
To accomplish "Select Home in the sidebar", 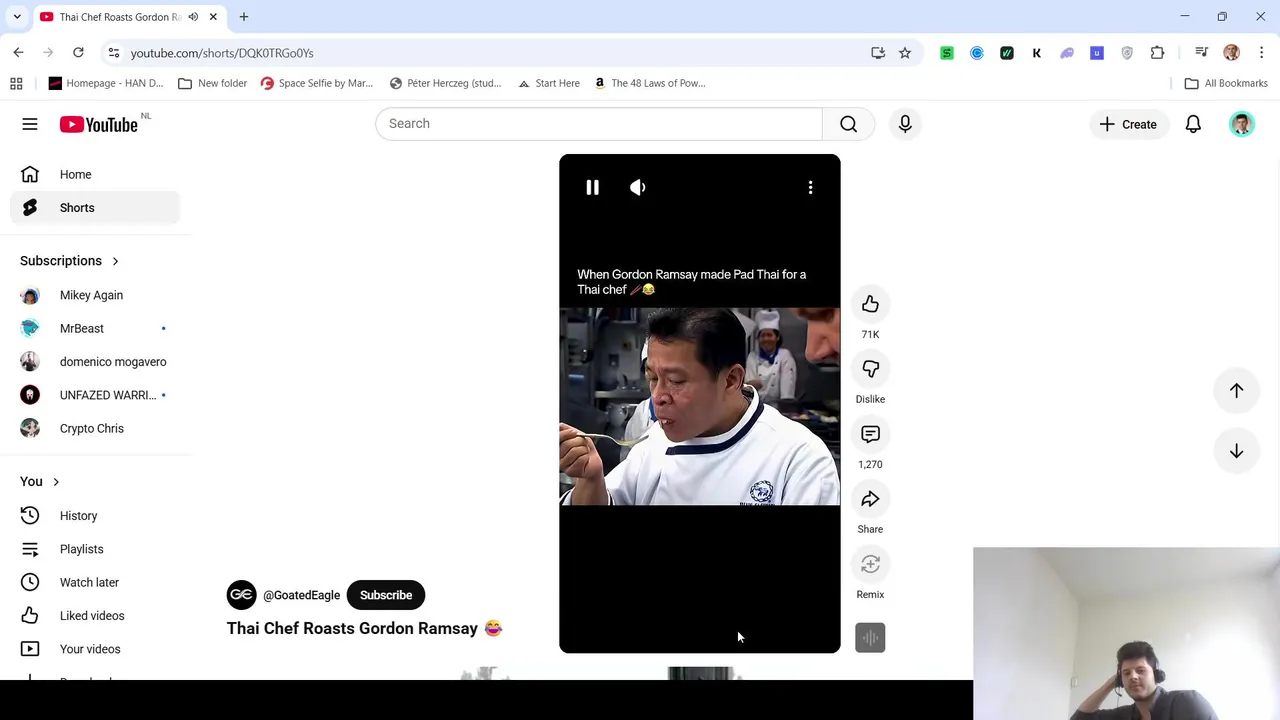I will click(96, 174).
